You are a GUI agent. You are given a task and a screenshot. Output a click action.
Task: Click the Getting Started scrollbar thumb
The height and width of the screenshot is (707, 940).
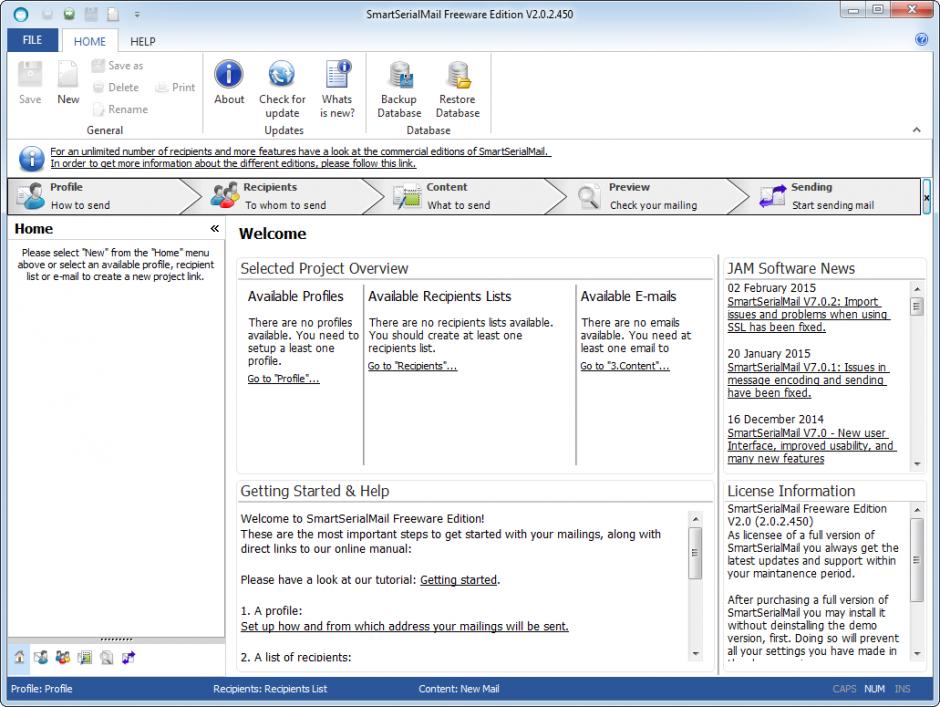point(695,553)
